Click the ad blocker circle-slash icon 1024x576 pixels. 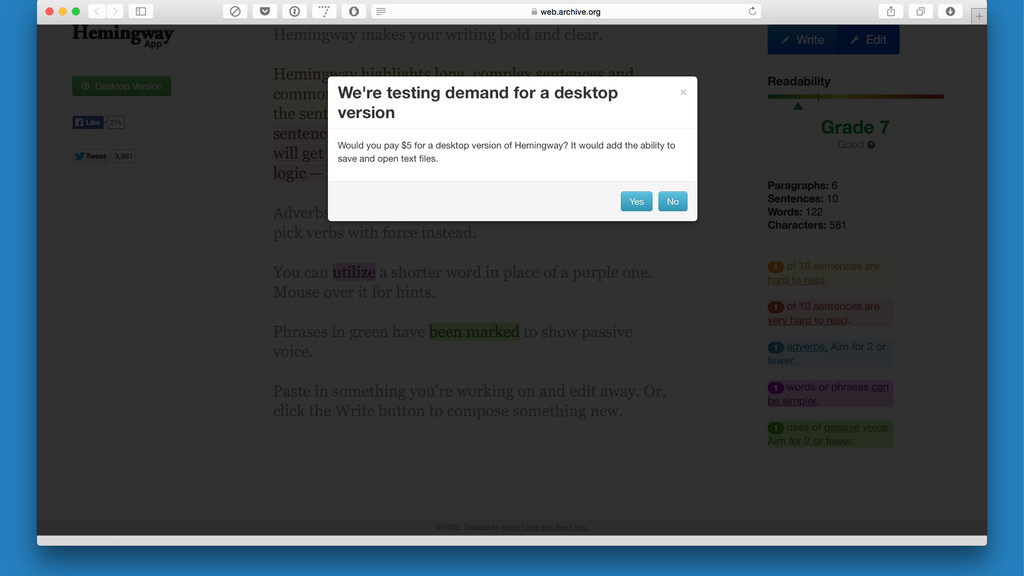pos(235,11)
